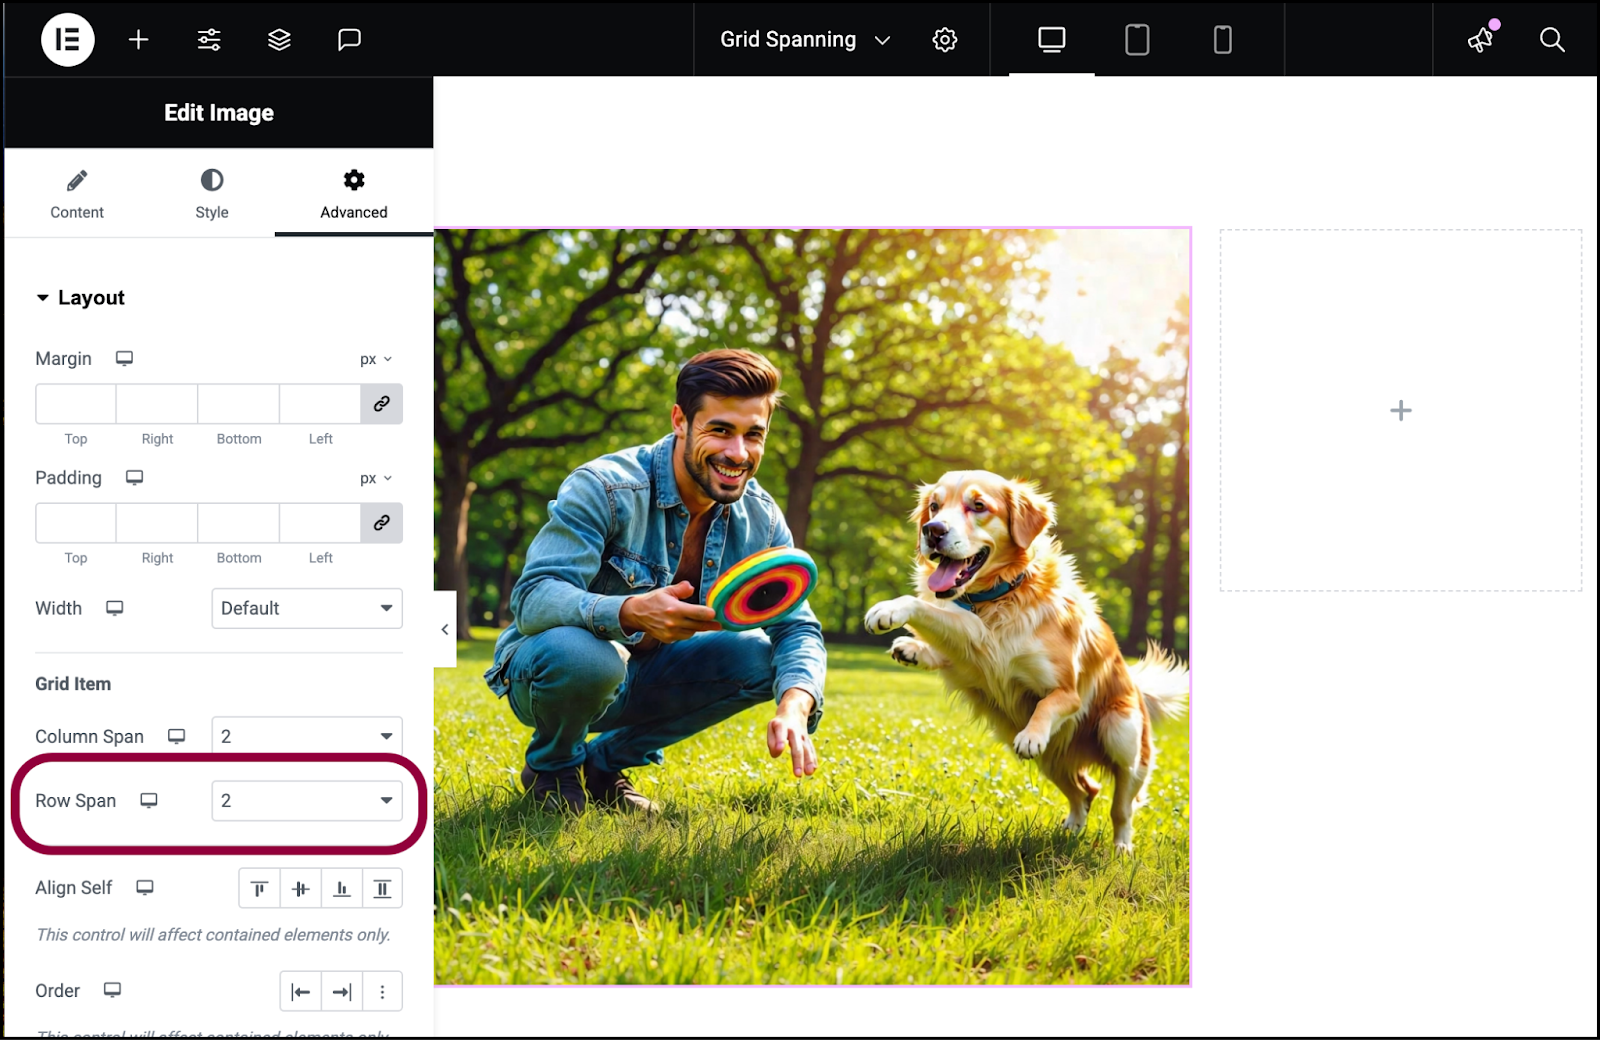Open the Notes comment icon
The width and height of the screenshot is (1600, 1040).
click(349, 40)
